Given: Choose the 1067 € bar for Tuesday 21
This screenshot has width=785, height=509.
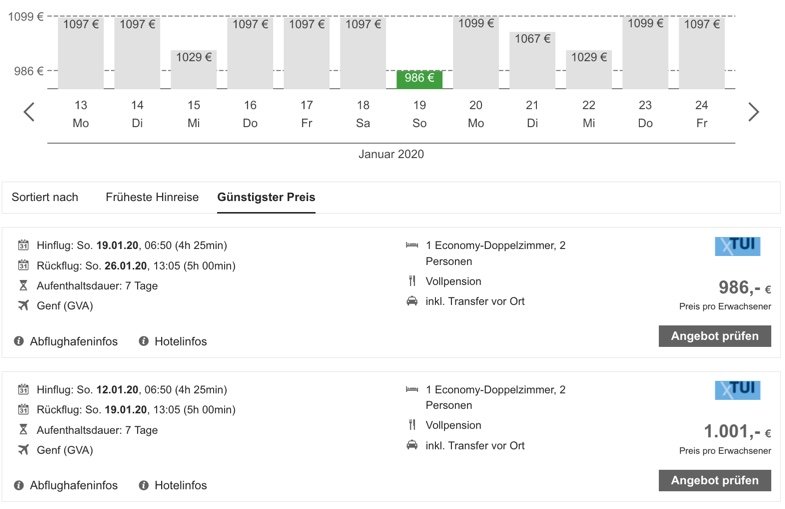Looking at the screenshot, I should tap(532, 60).
